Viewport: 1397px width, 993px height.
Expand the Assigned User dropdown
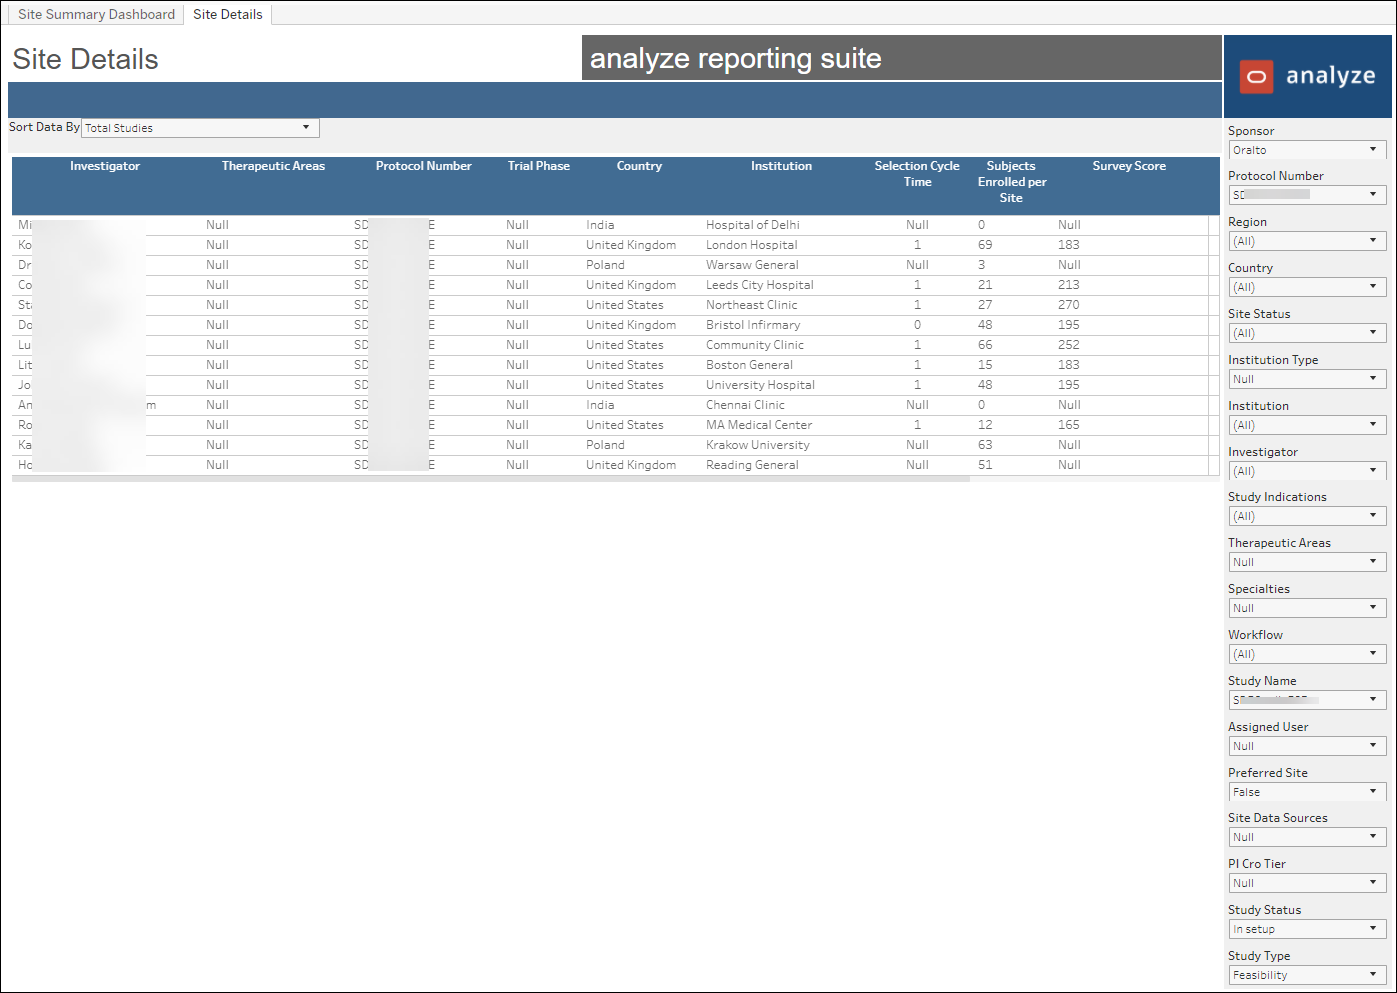1307,746
